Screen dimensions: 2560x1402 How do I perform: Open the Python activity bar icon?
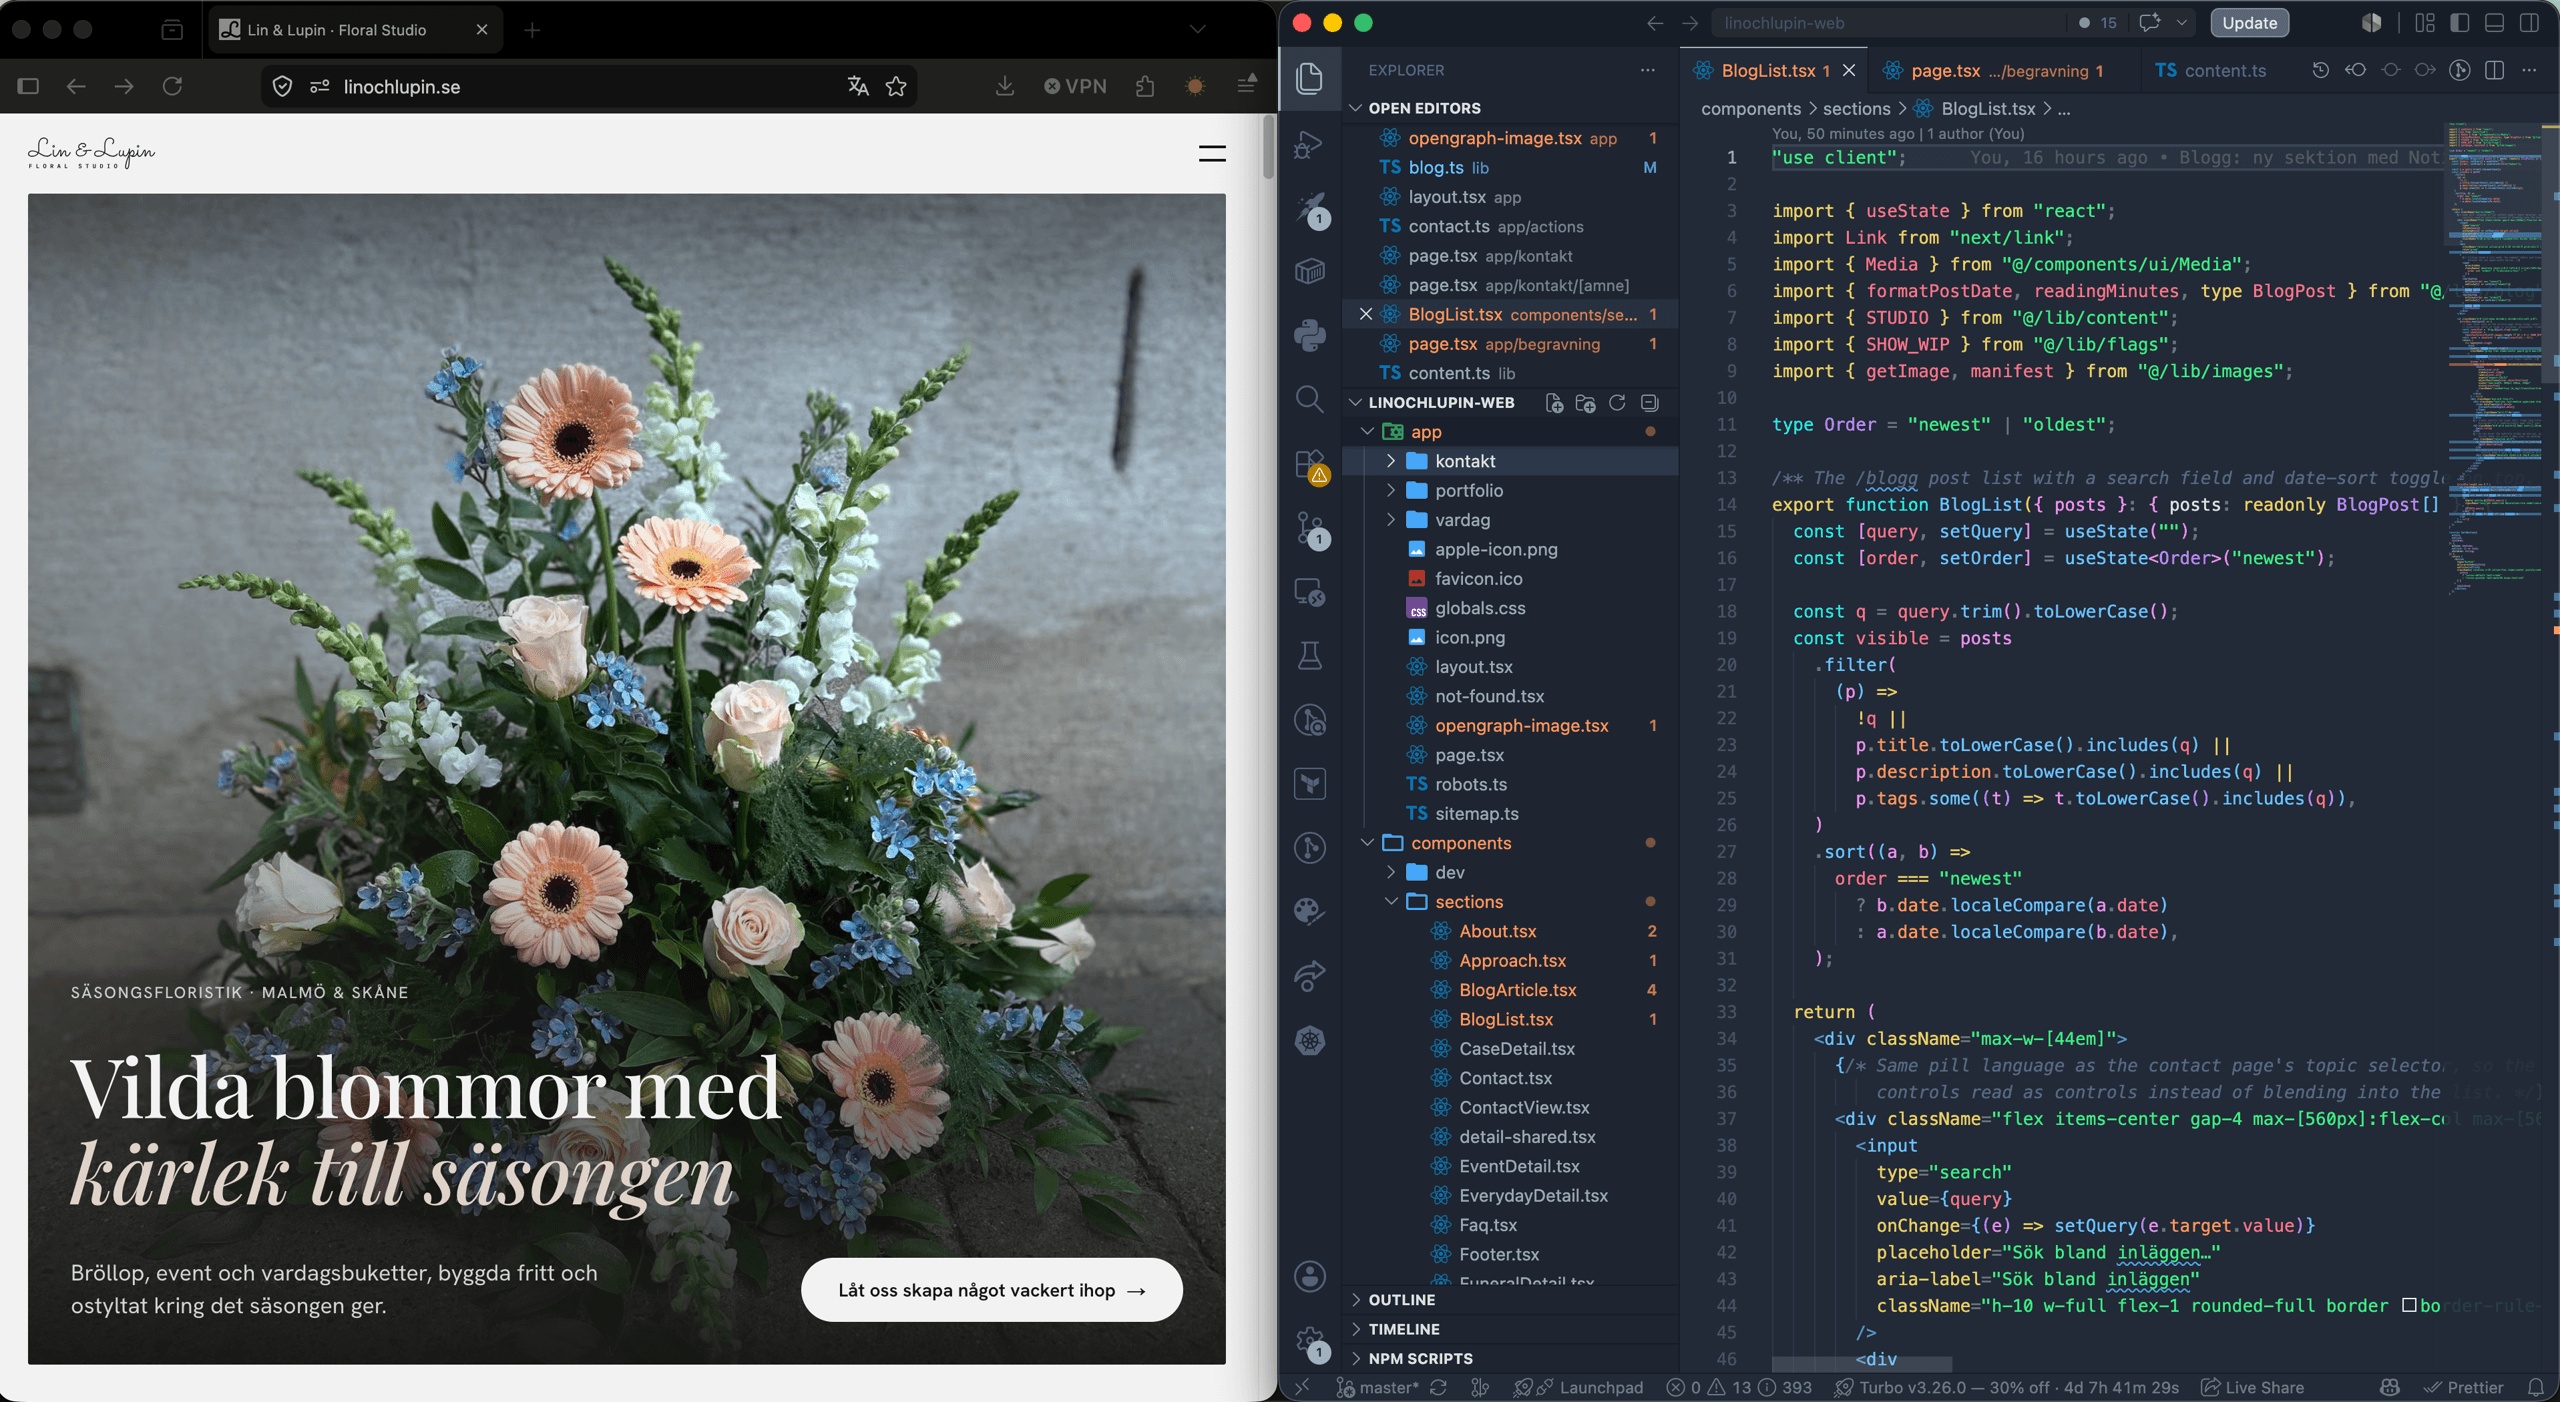1310,335
